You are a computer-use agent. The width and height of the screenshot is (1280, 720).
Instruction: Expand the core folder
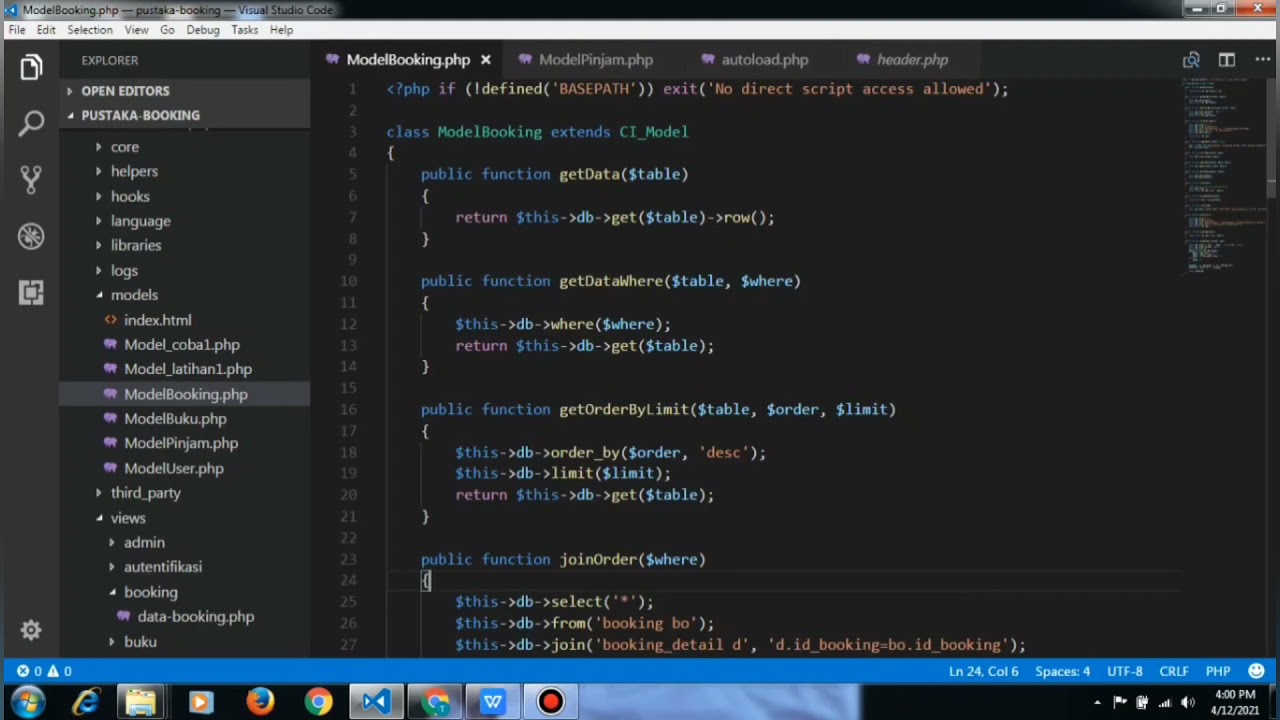[124, 147]
